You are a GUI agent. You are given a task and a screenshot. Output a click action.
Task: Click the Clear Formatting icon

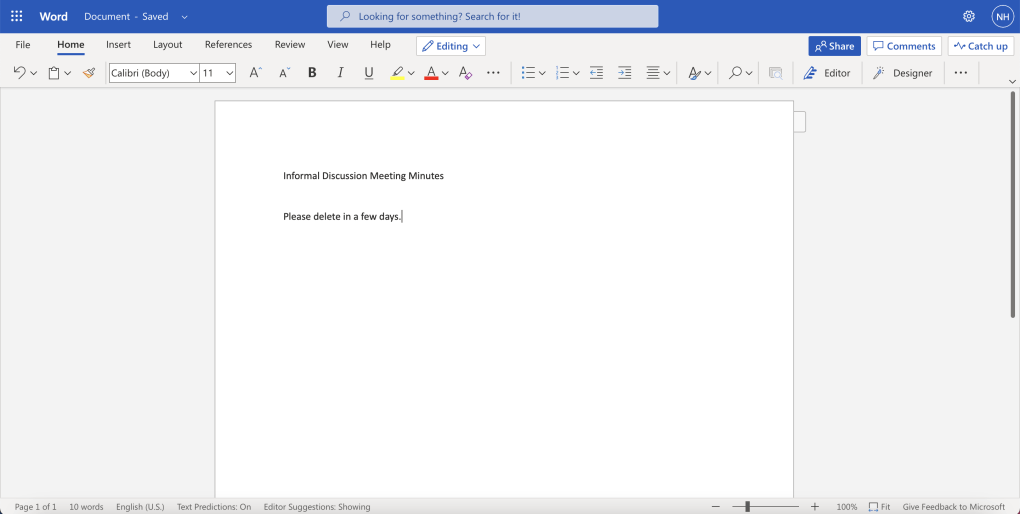coord(465,73)
